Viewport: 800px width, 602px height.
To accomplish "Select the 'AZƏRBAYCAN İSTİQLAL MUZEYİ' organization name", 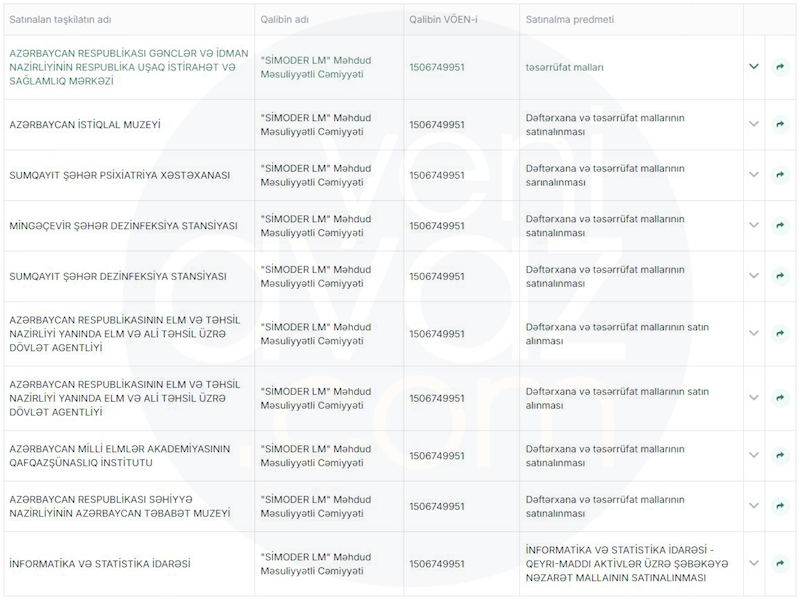I will click(x=85, y=124).
